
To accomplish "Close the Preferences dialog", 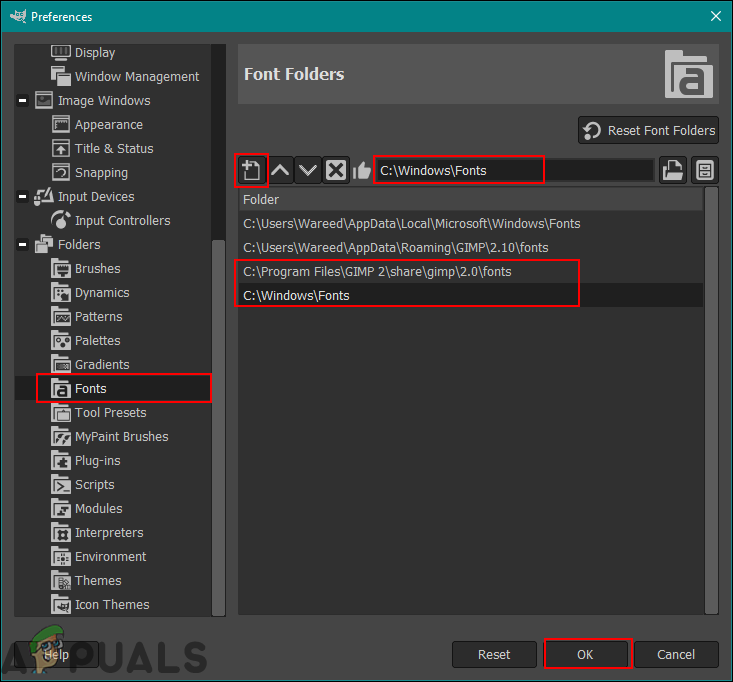I will pyautogui.click(x=716, y=16).
